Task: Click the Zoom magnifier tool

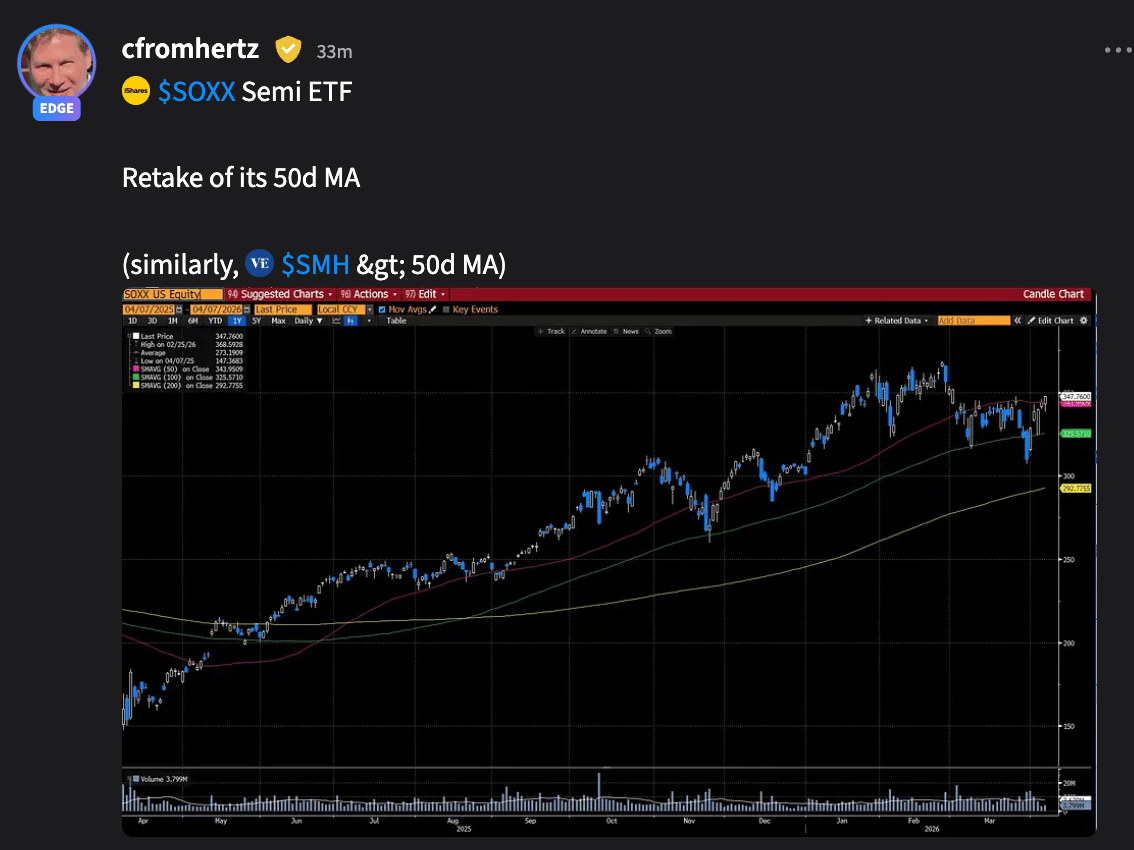Action: [659, 331]
